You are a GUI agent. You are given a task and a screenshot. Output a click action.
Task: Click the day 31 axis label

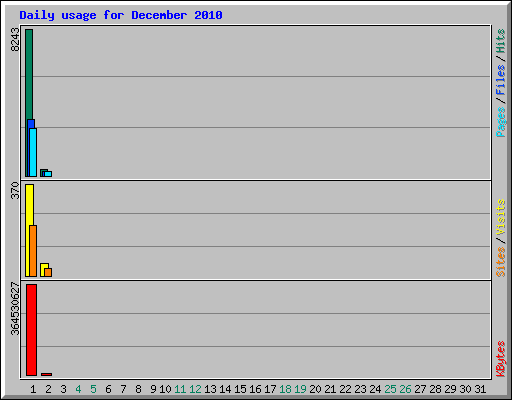pos(480,389)
